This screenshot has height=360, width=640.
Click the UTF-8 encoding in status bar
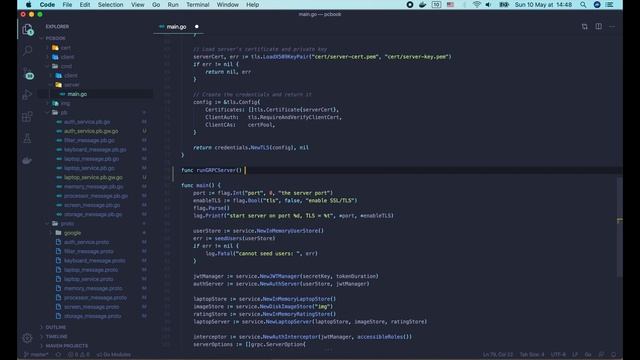(558, 354)
